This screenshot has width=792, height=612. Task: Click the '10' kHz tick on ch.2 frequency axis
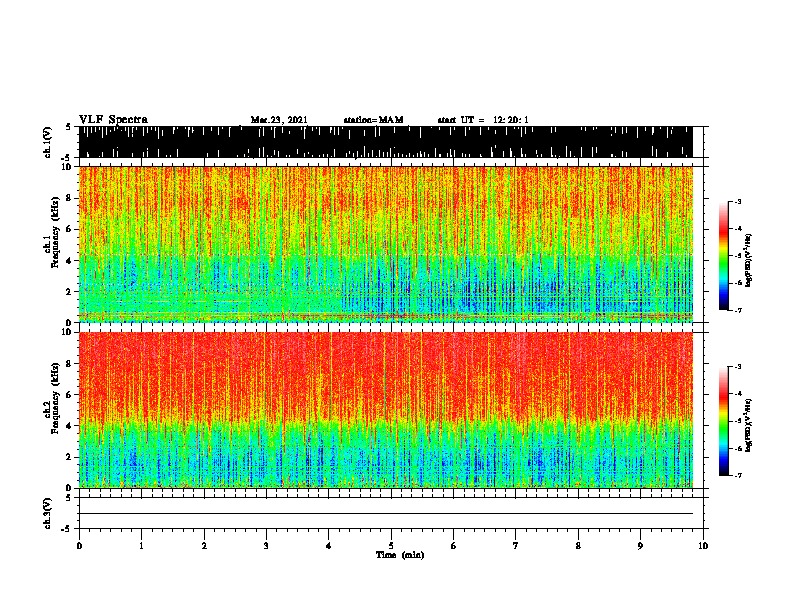[67, 332]
